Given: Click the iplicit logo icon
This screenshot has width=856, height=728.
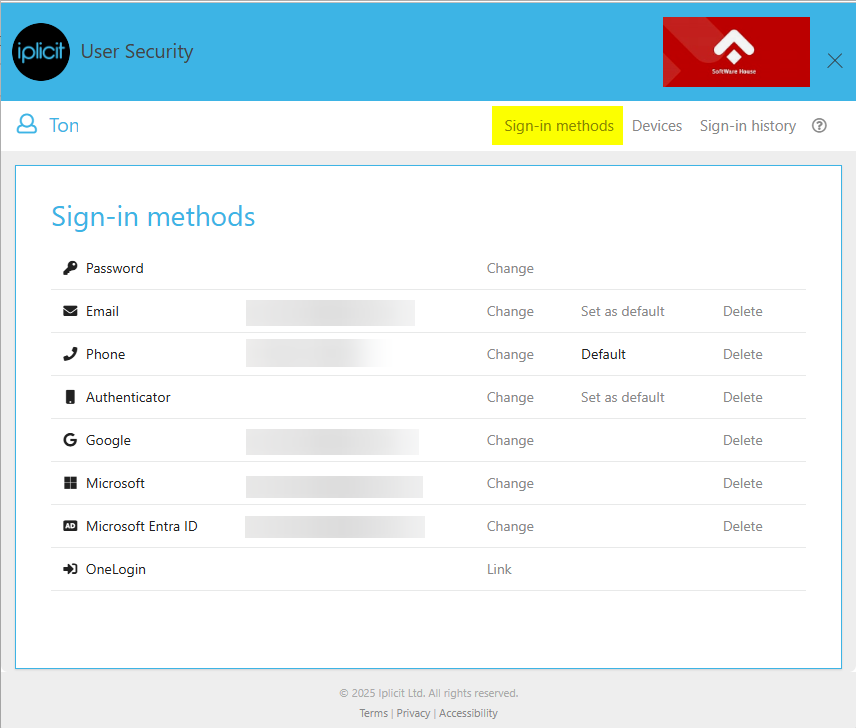Looking at the screenshot, I should pyautogui.click(x=41, y=52).
